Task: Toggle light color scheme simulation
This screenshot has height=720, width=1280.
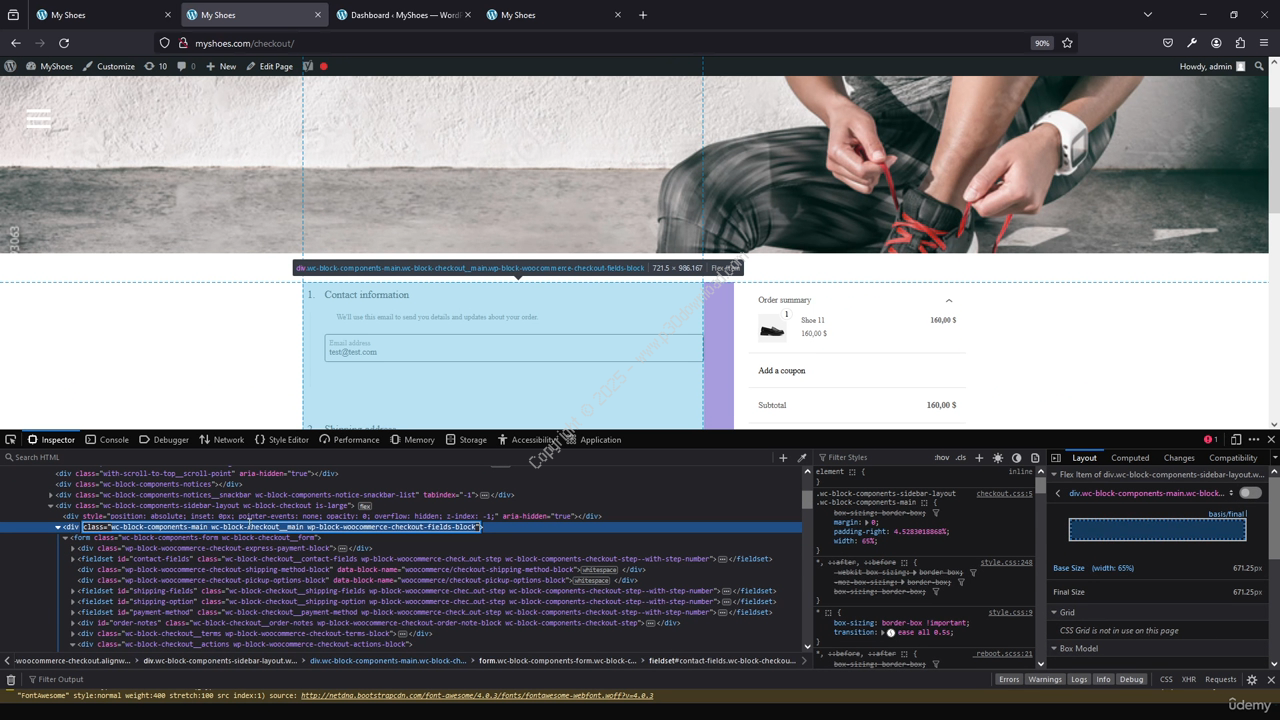Action: pyautogui.click(x=998, y=457)
